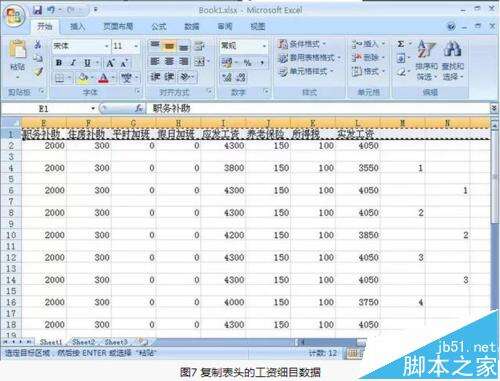
Task: Open the font color red A swatch
Action: pos(104,79)
